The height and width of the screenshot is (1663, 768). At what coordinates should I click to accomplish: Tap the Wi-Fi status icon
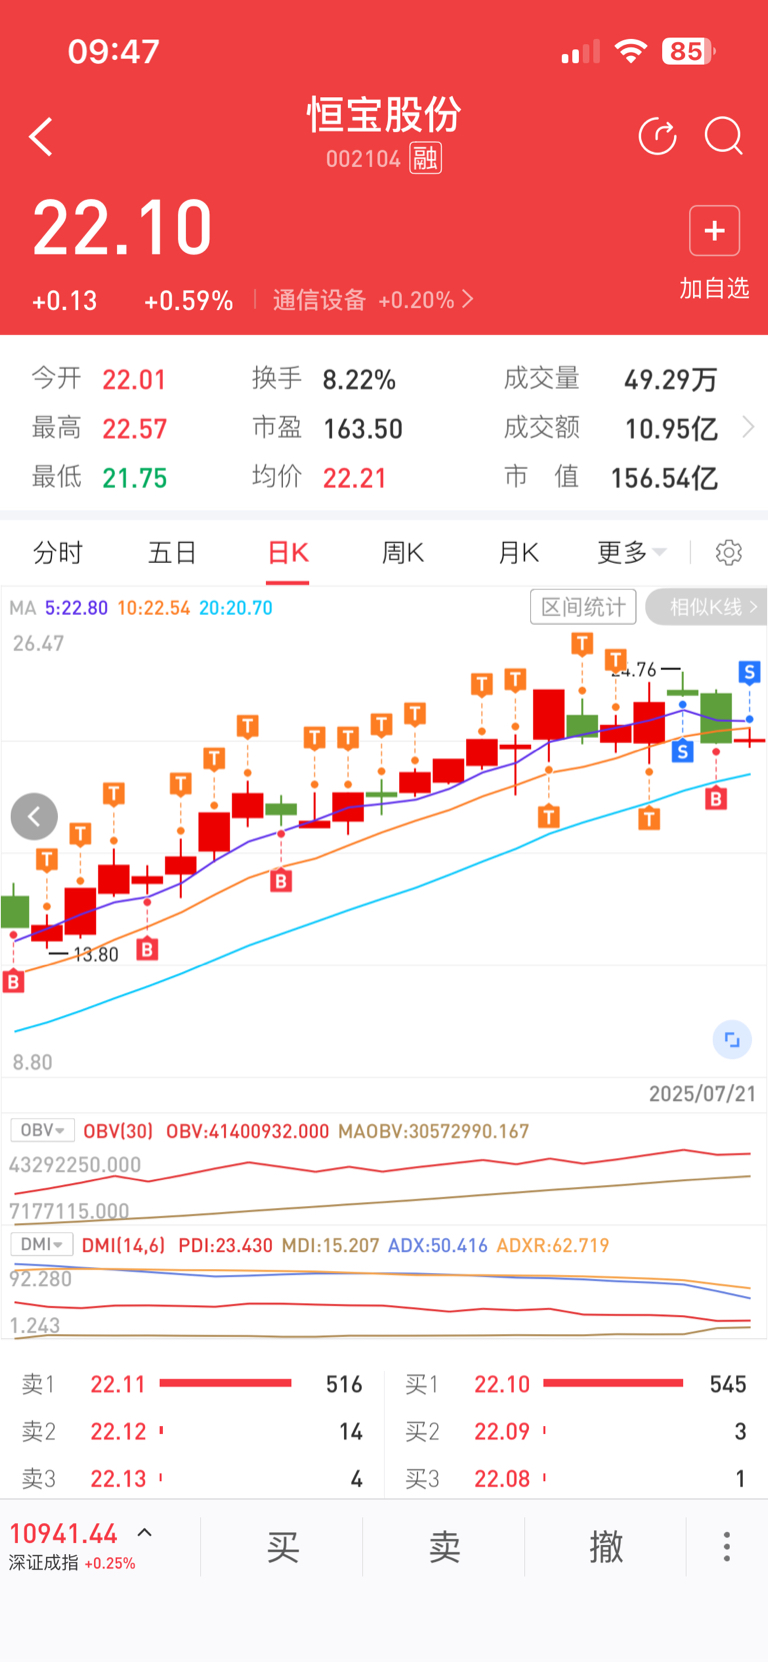click(x=631, y=51)
